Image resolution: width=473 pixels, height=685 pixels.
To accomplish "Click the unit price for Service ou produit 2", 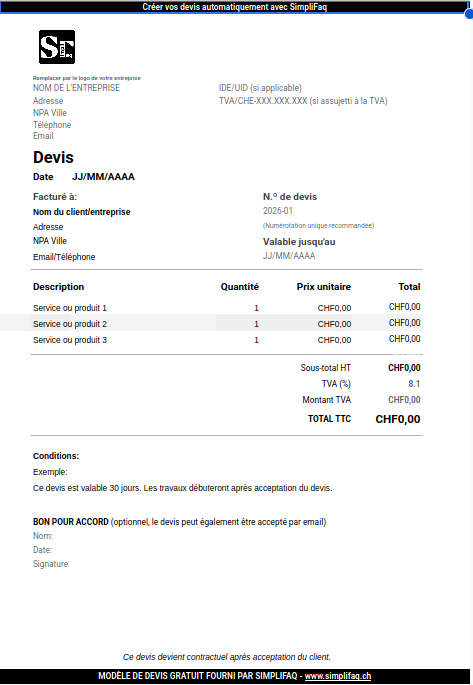I will coord(335,324).
